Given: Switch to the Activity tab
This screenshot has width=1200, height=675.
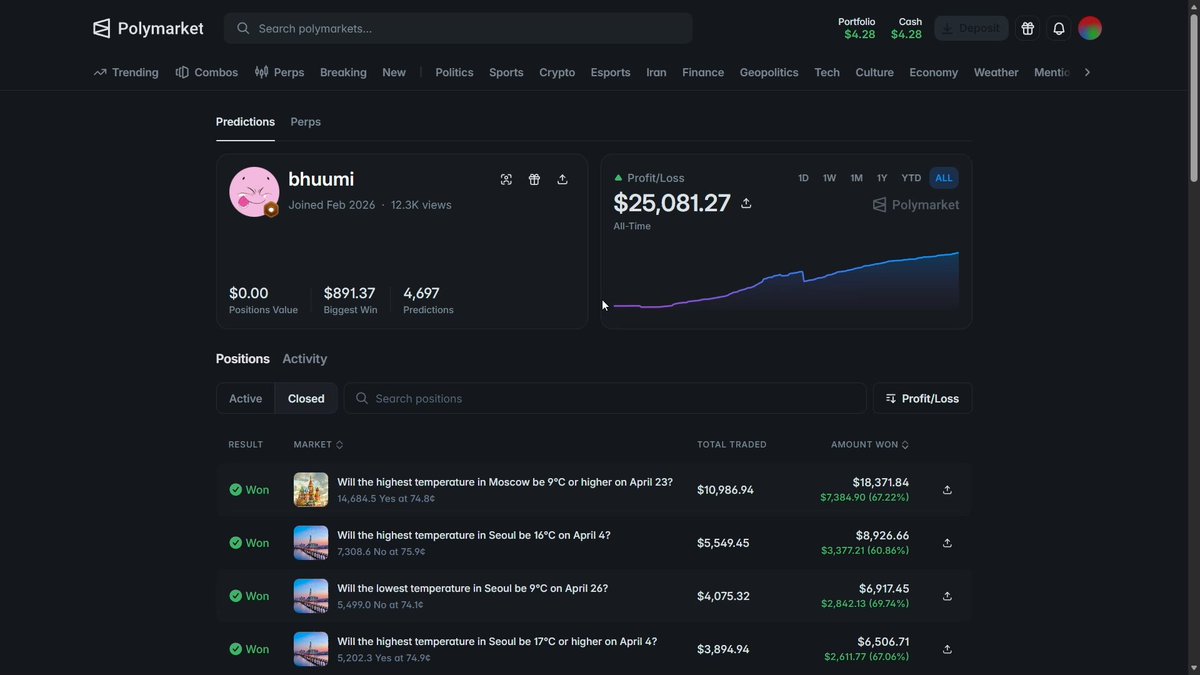Looking at the screenshot, I should click(304, 359).
